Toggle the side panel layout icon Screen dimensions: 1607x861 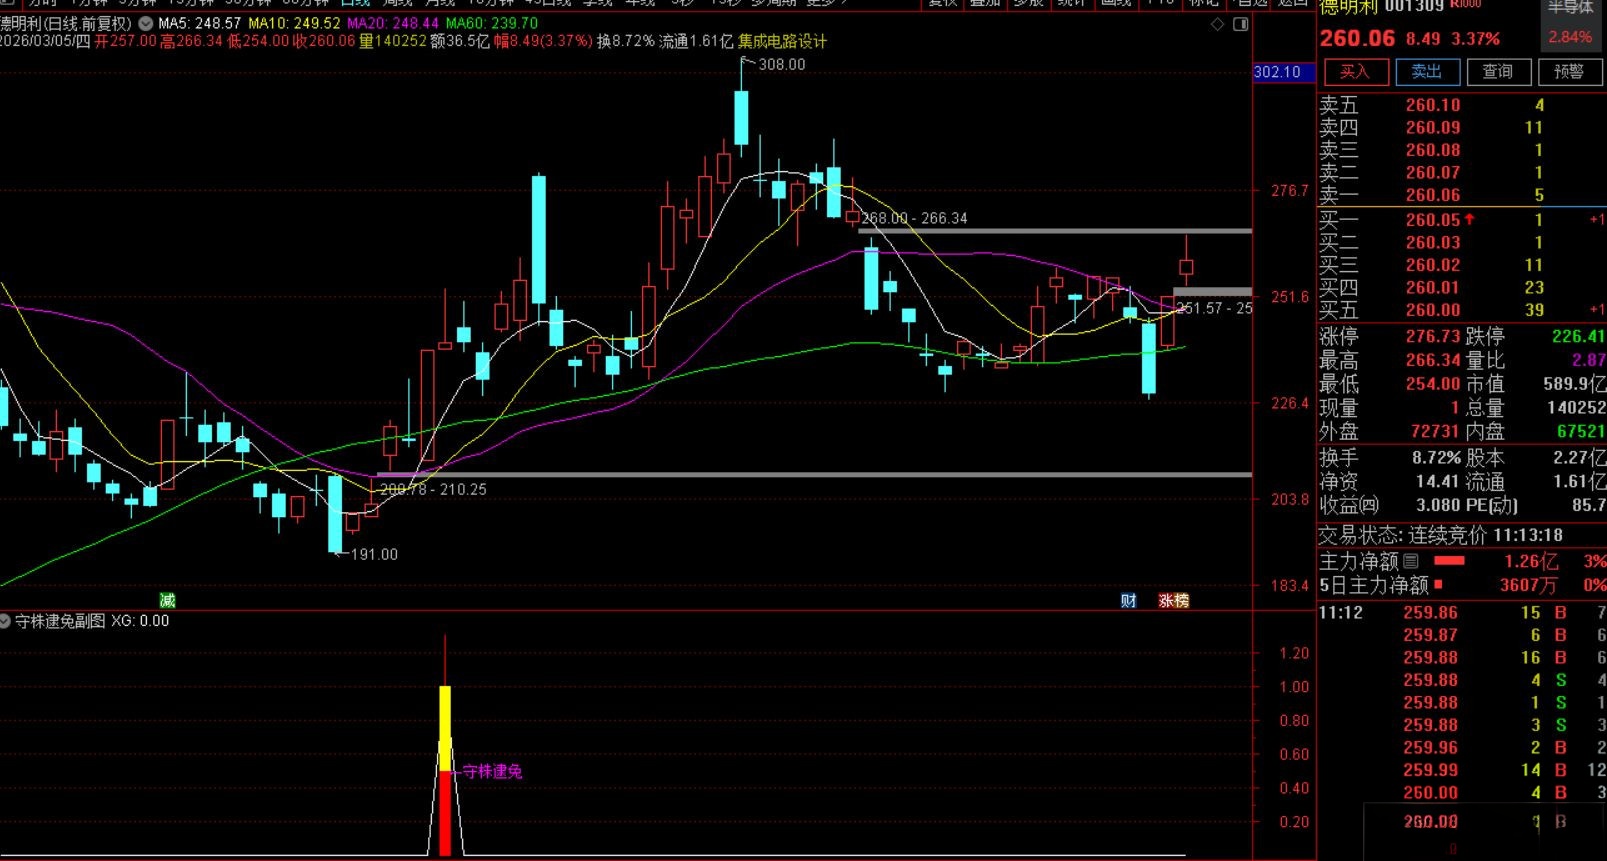1241,24
